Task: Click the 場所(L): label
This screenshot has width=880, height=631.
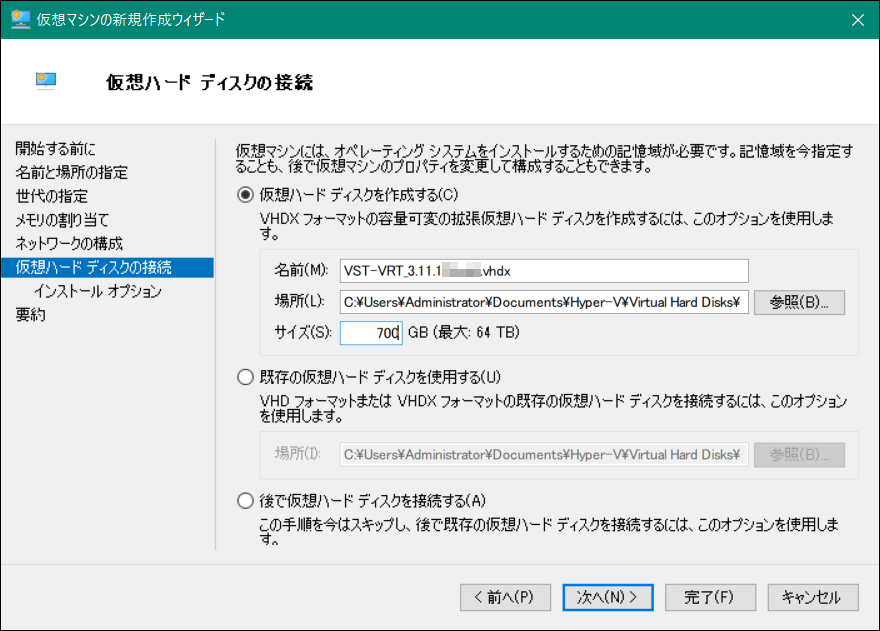Action: point(299,301)
